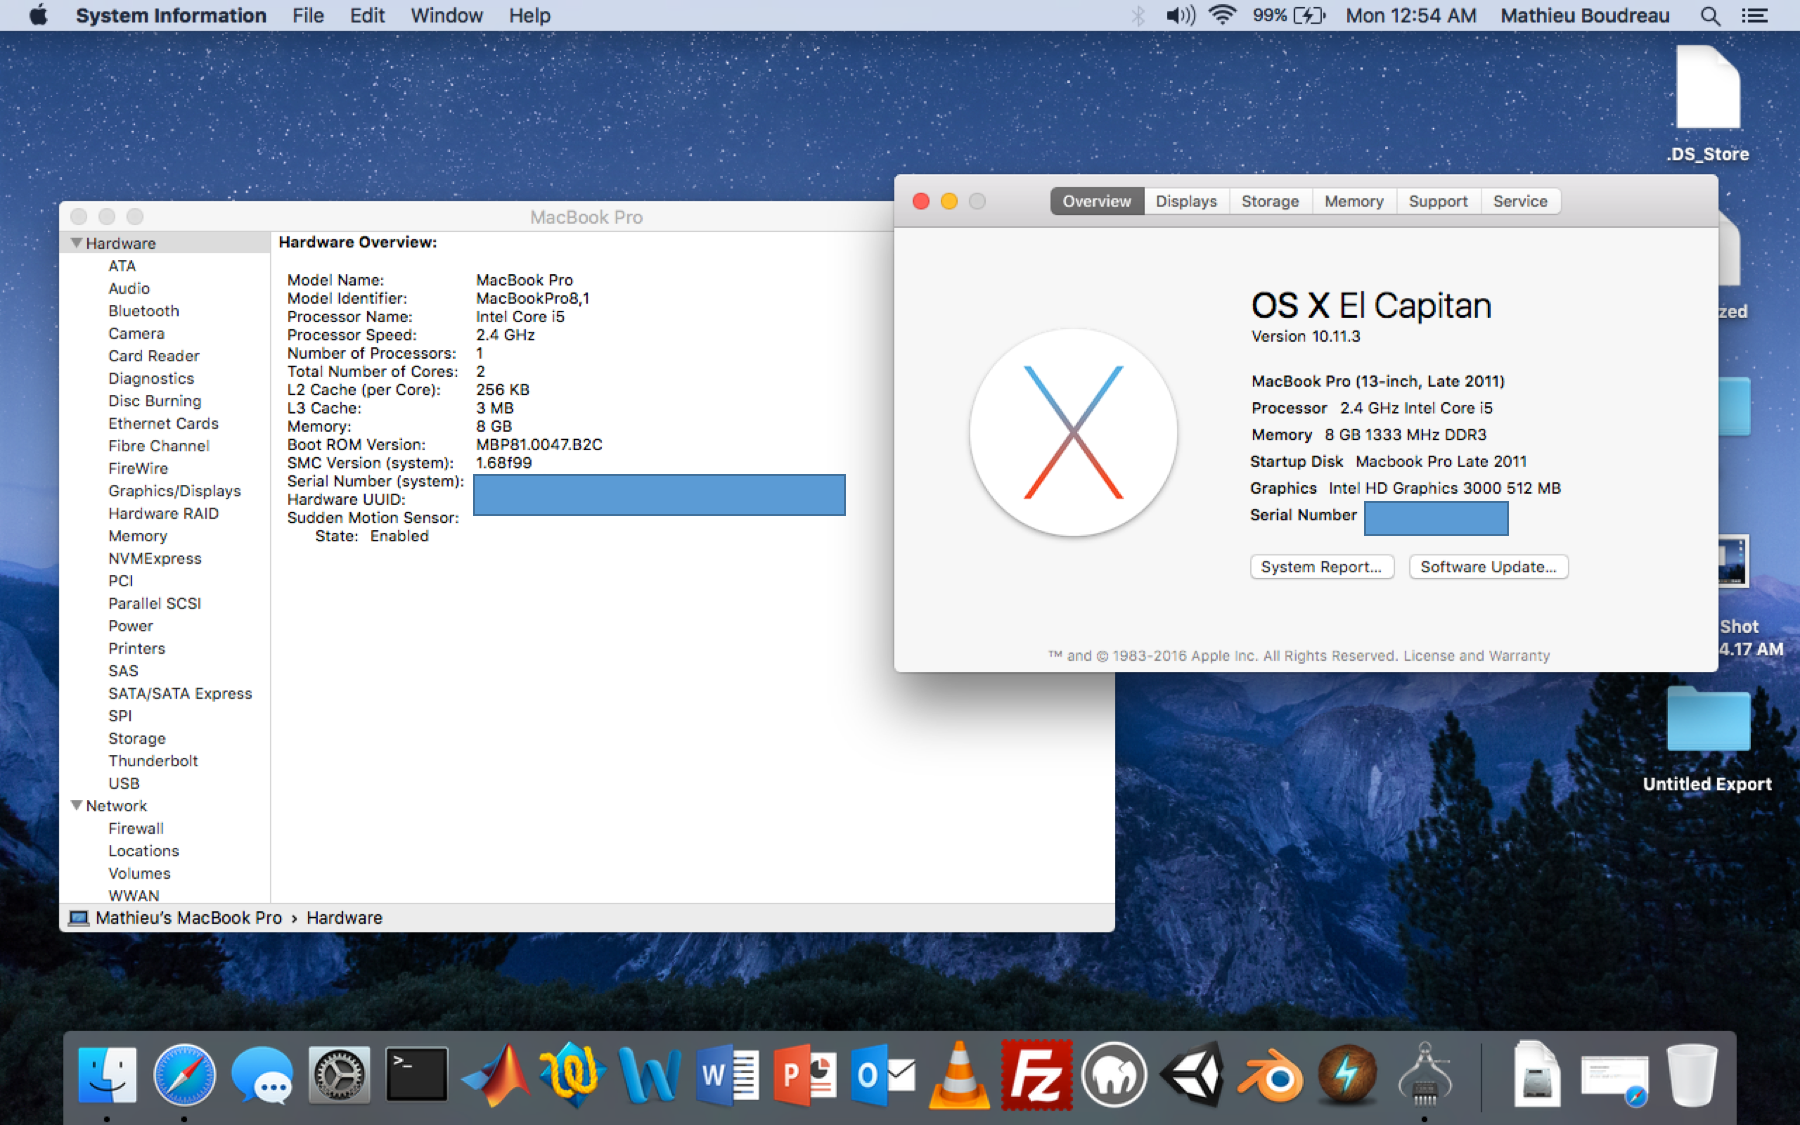Image resolution: width=1800 pixels, height=1125 pixels.
Task: Click the Wi-Fi status icon
Action: pos(1221,15)
